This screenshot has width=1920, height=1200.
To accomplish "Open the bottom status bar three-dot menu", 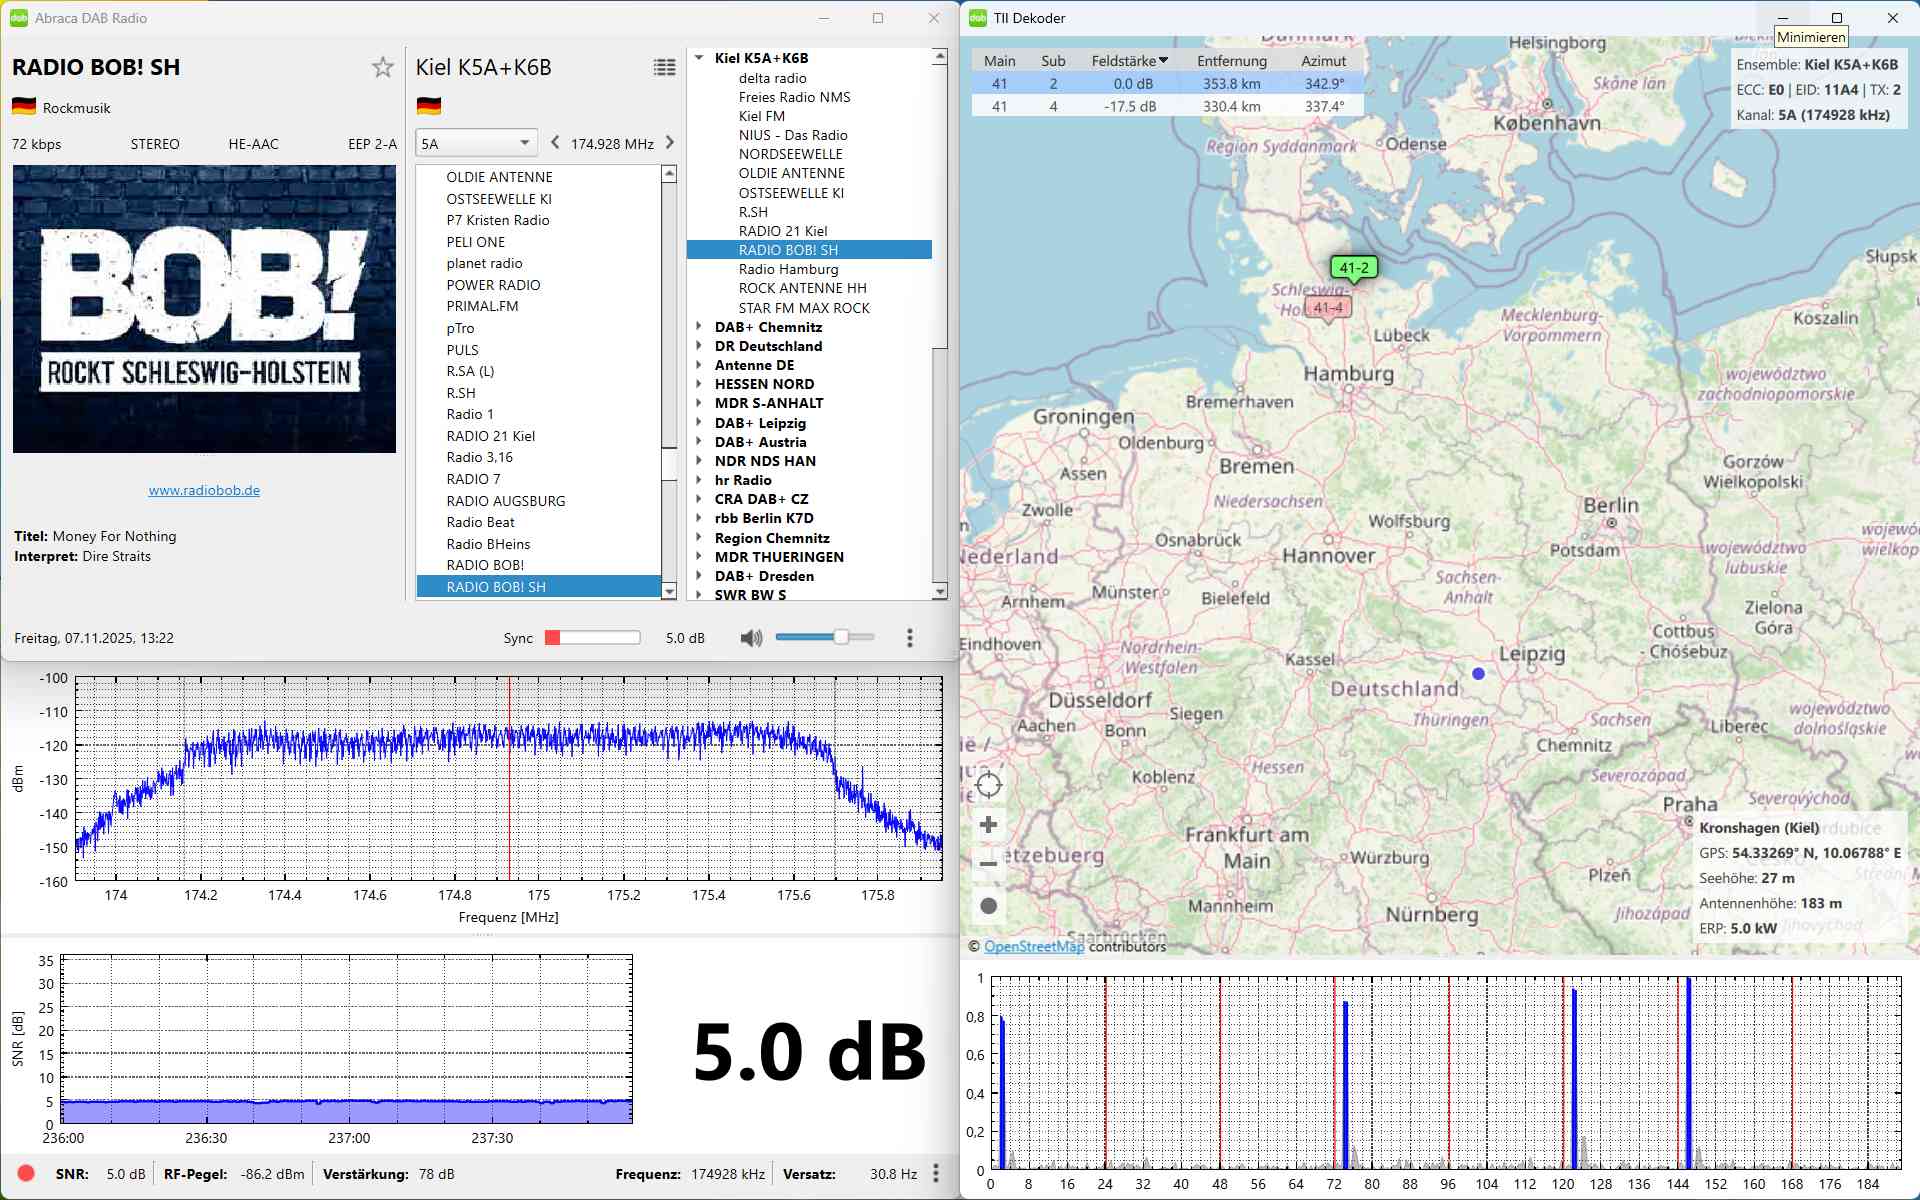I will (x=936, y=1173).
